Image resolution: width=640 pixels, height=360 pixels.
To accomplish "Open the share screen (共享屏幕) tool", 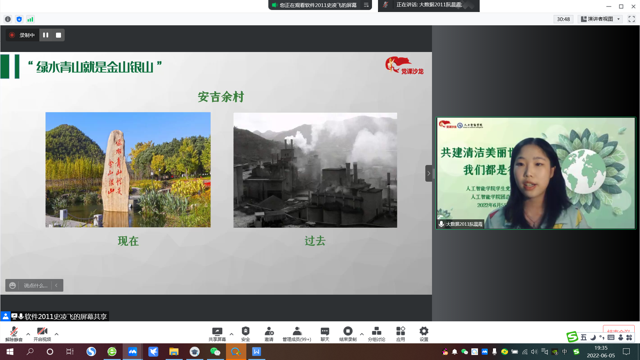I will (x=217, y=334).
